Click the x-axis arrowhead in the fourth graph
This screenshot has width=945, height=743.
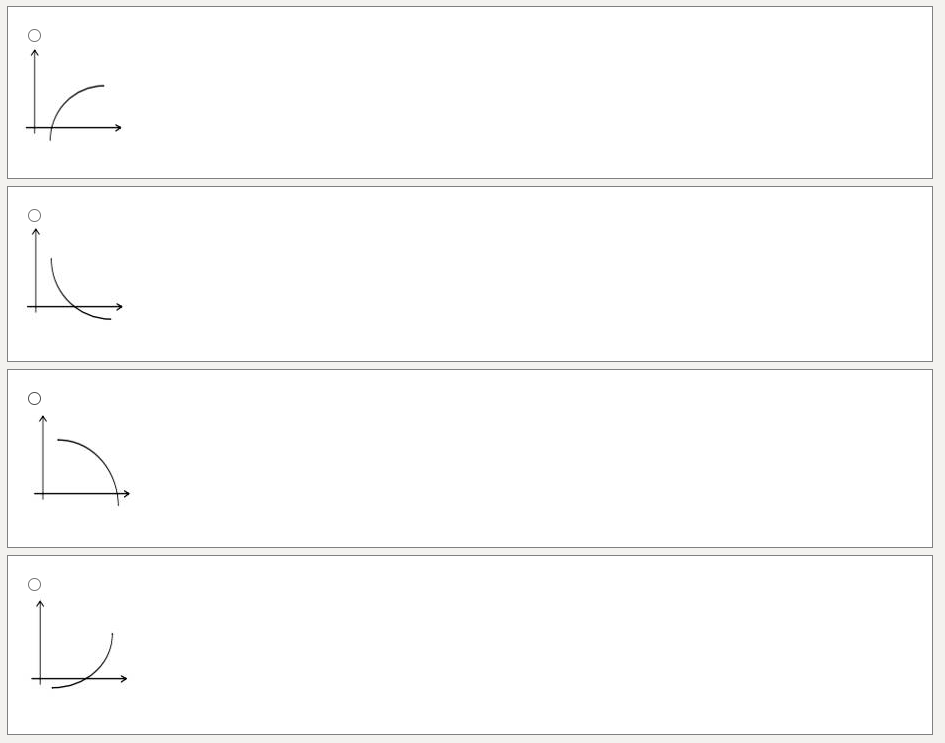point(124,679)
